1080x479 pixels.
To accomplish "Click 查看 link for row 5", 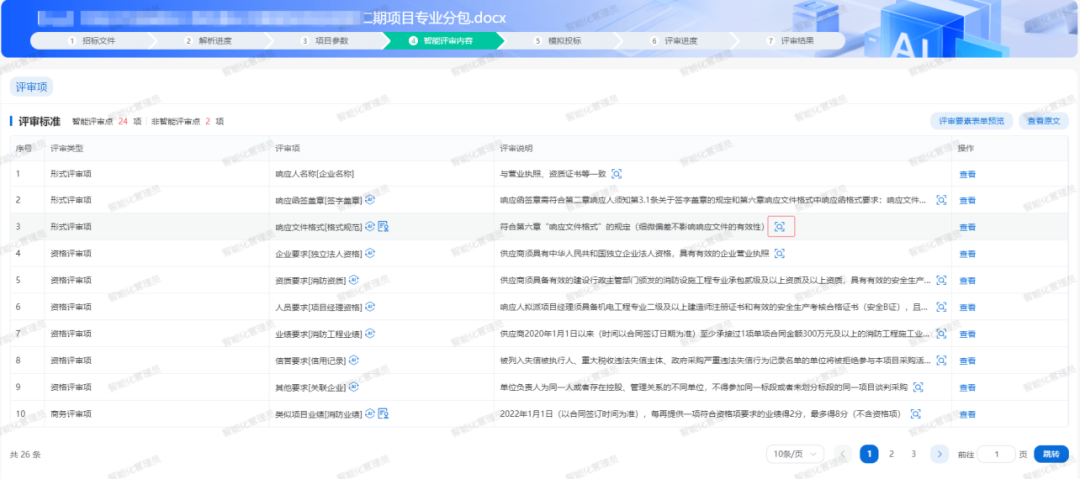I will (967, 281).
